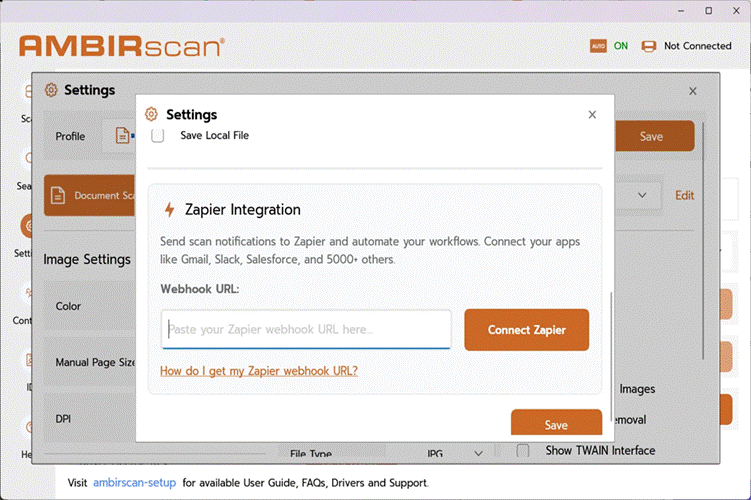Viewport: 751px width, 500px height.
Task: Select the Color row under Image Settings
Action: tap(90, 306)
